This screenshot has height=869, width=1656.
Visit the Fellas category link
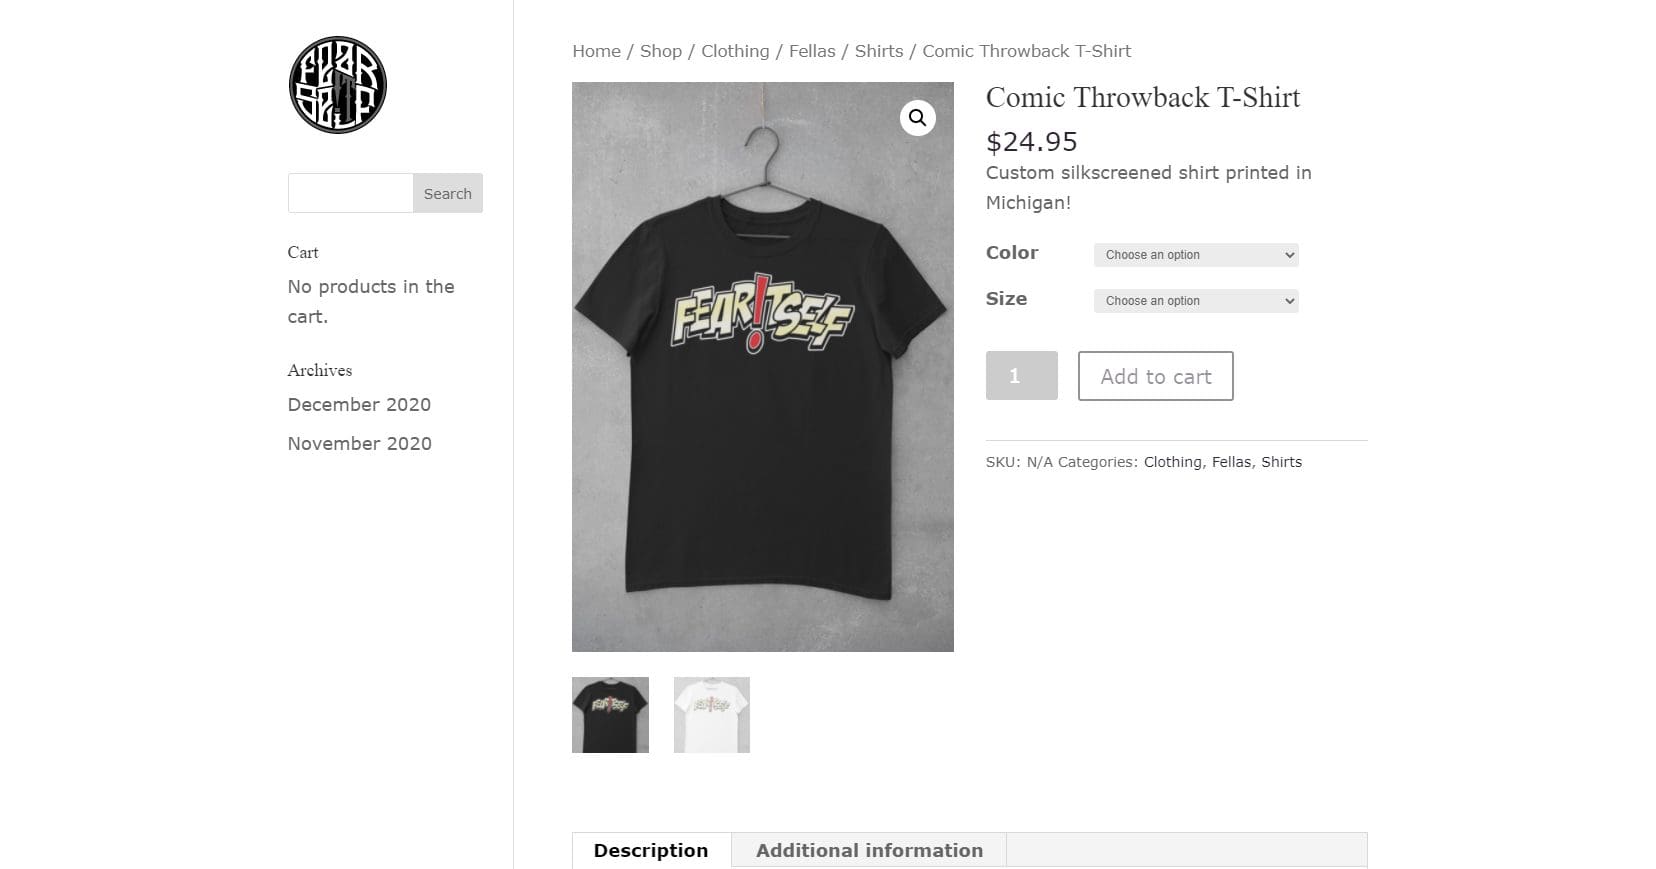tap(812, 51)
